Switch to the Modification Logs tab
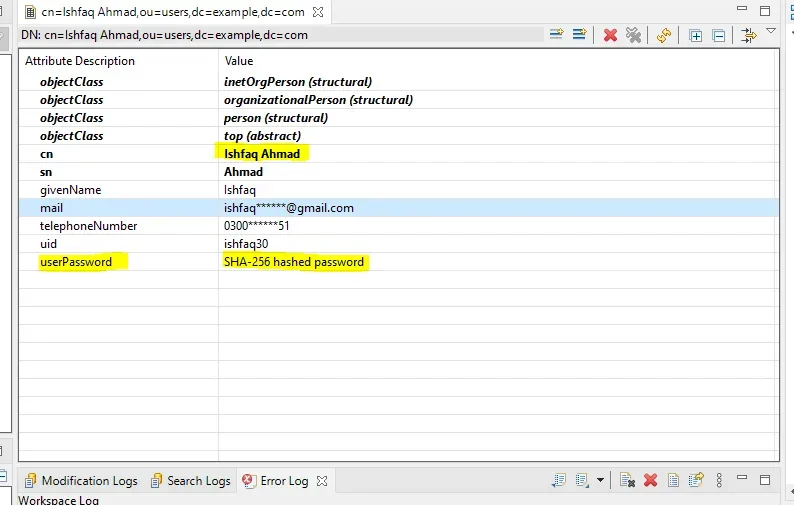Viewport: 794px width, 505px height. [x=82, y=480]
